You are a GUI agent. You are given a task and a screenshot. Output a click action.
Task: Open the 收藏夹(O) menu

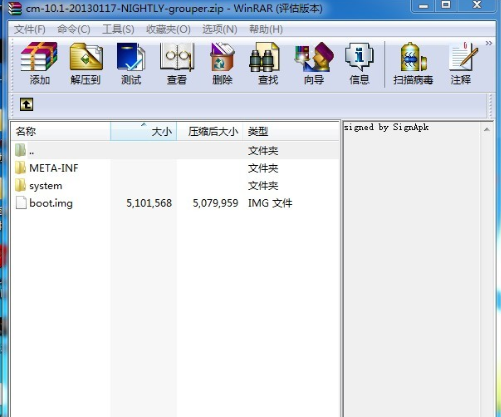click(168, 29)
